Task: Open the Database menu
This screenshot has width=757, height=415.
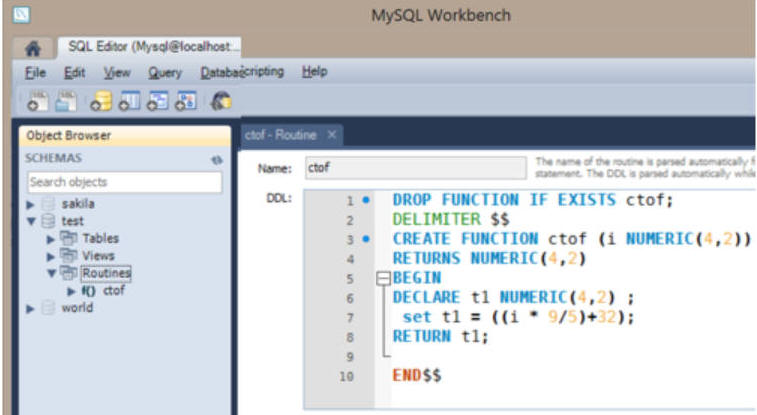Action: pos(220,73)
